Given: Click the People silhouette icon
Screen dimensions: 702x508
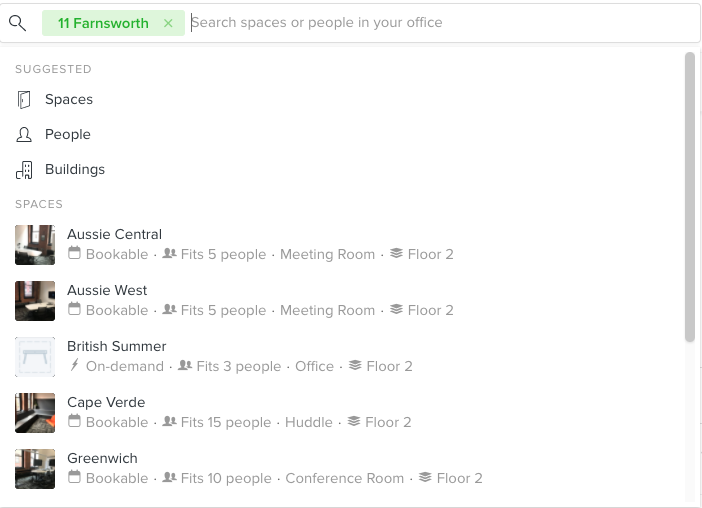Looking at the screenshot, I should 24,134.
